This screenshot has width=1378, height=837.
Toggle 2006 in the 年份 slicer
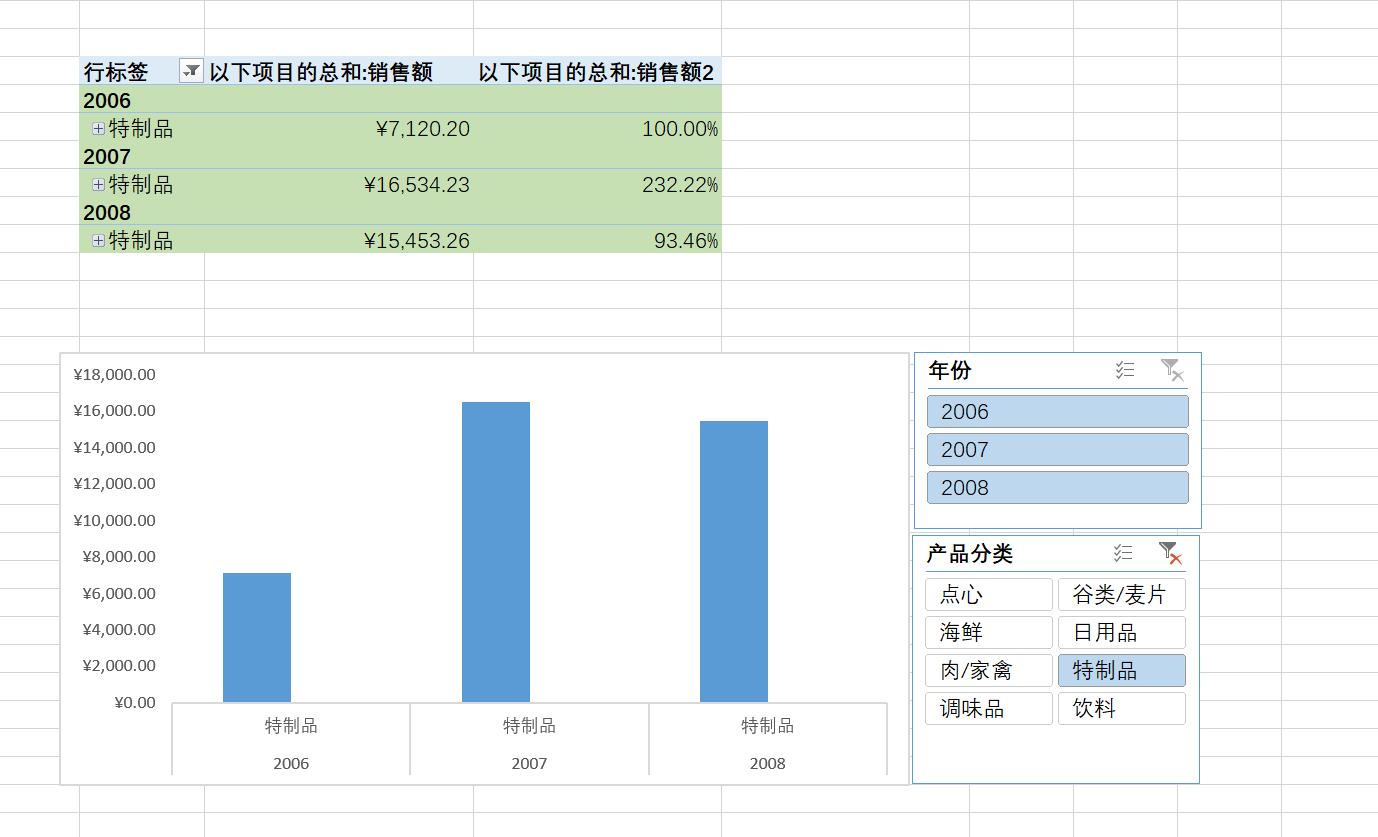[1058, 412]
